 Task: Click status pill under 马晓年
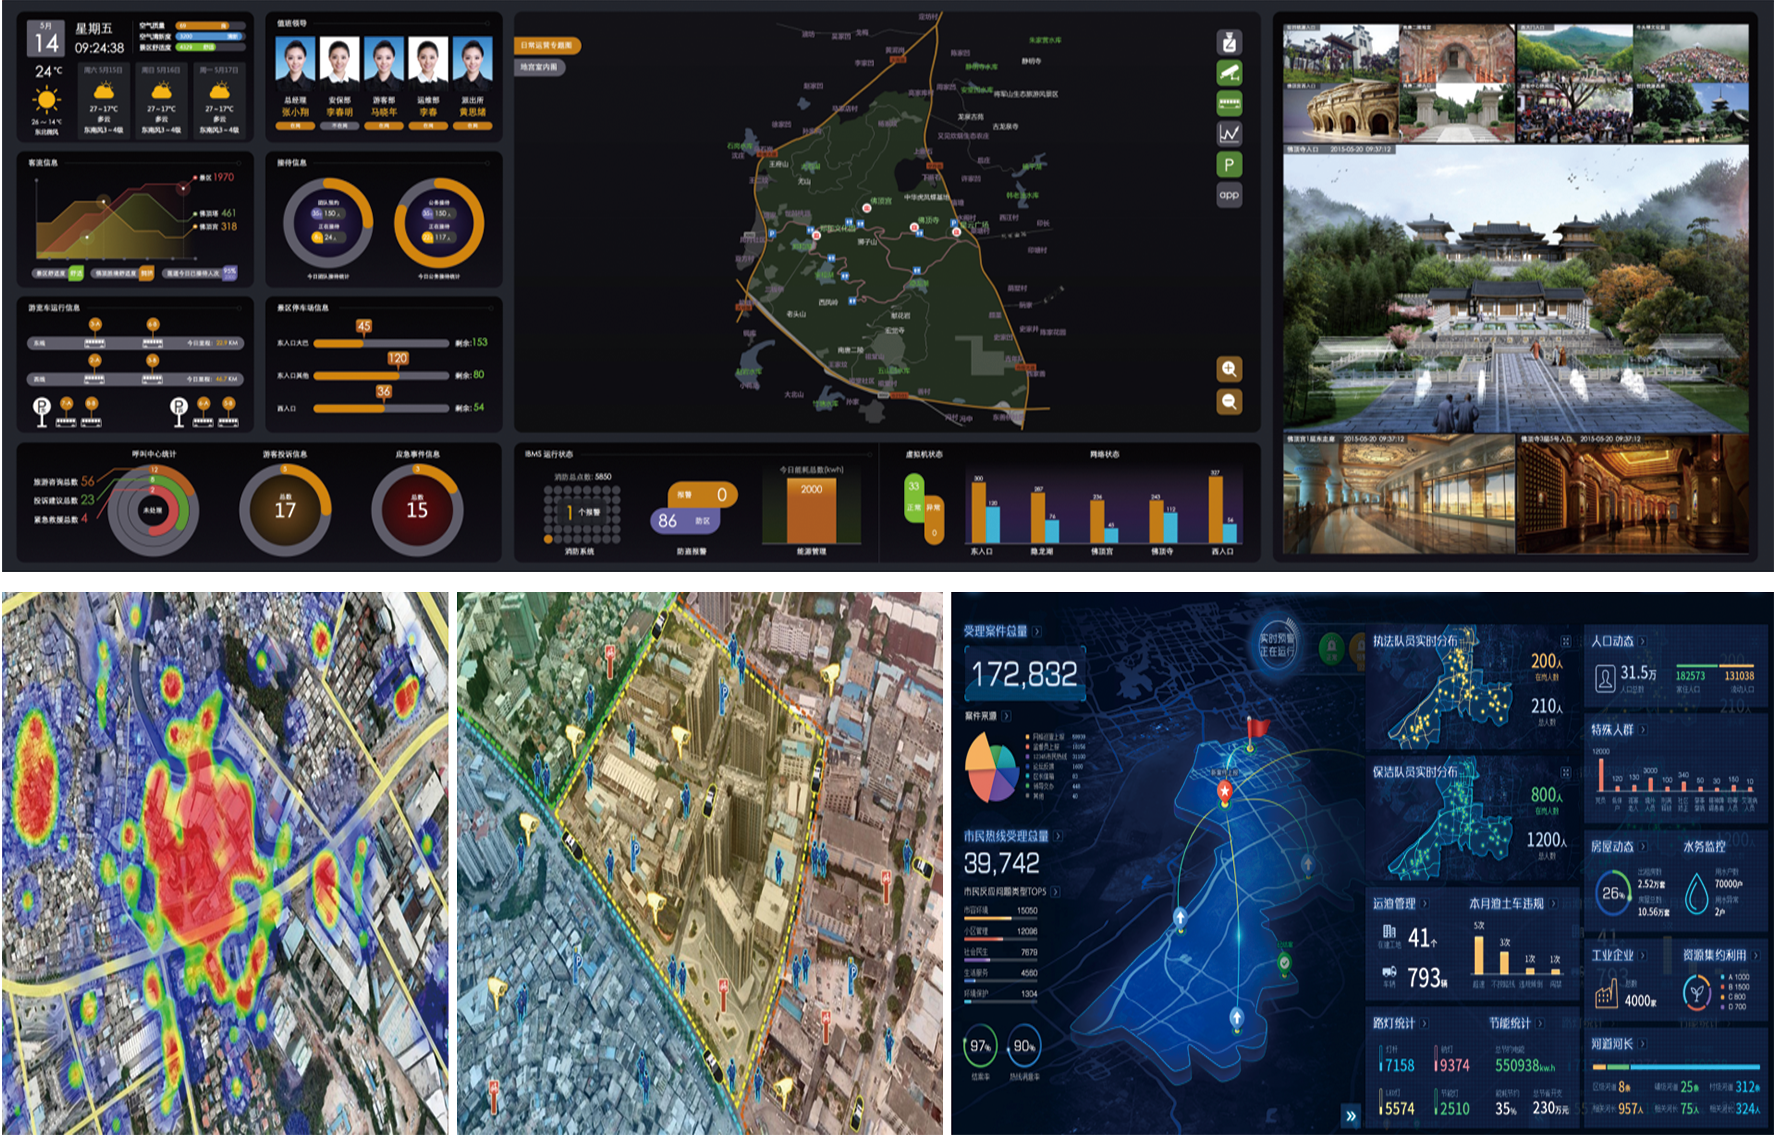[384, 126]
